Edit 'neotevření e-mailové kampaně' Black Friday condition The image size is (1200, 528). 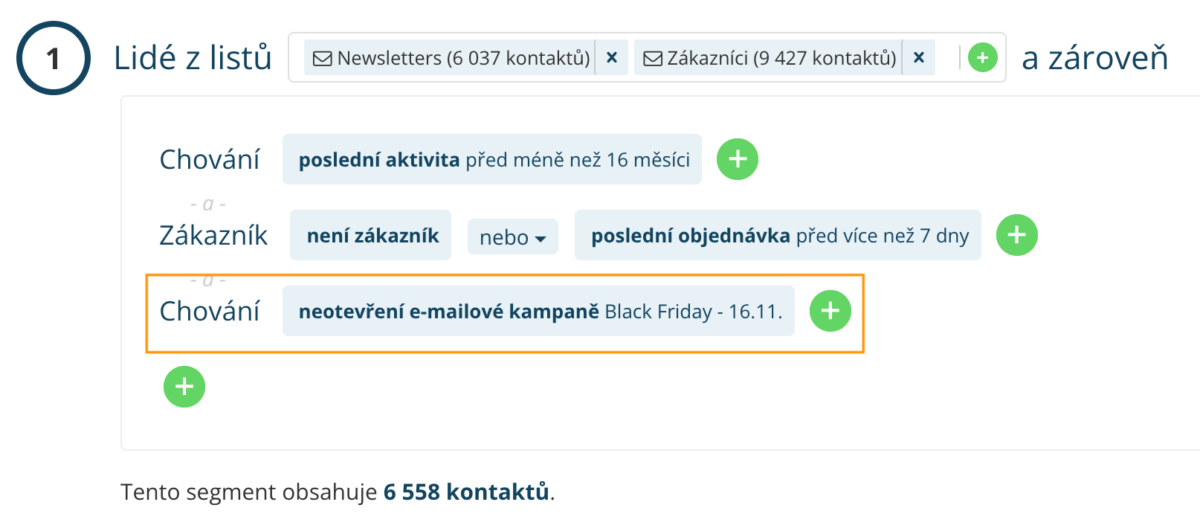coord(539,312)
